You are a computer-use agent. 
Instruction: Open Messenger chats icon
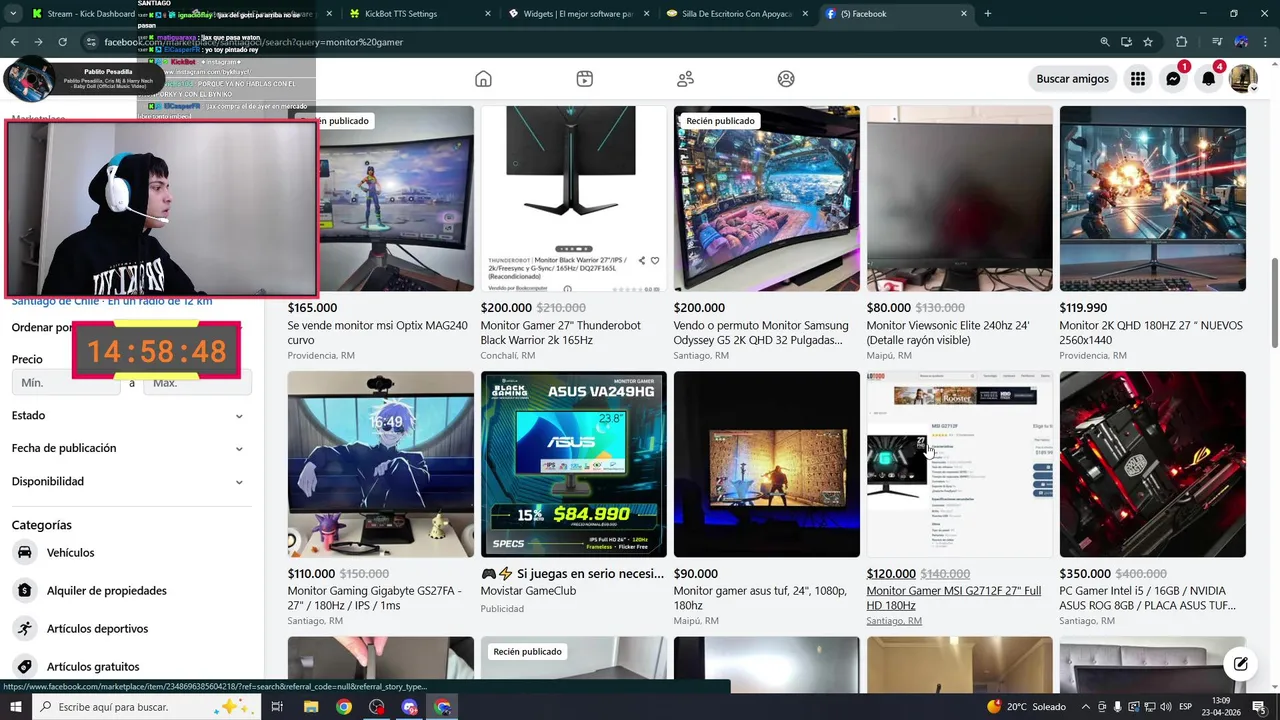click(x=1173, y=79)
